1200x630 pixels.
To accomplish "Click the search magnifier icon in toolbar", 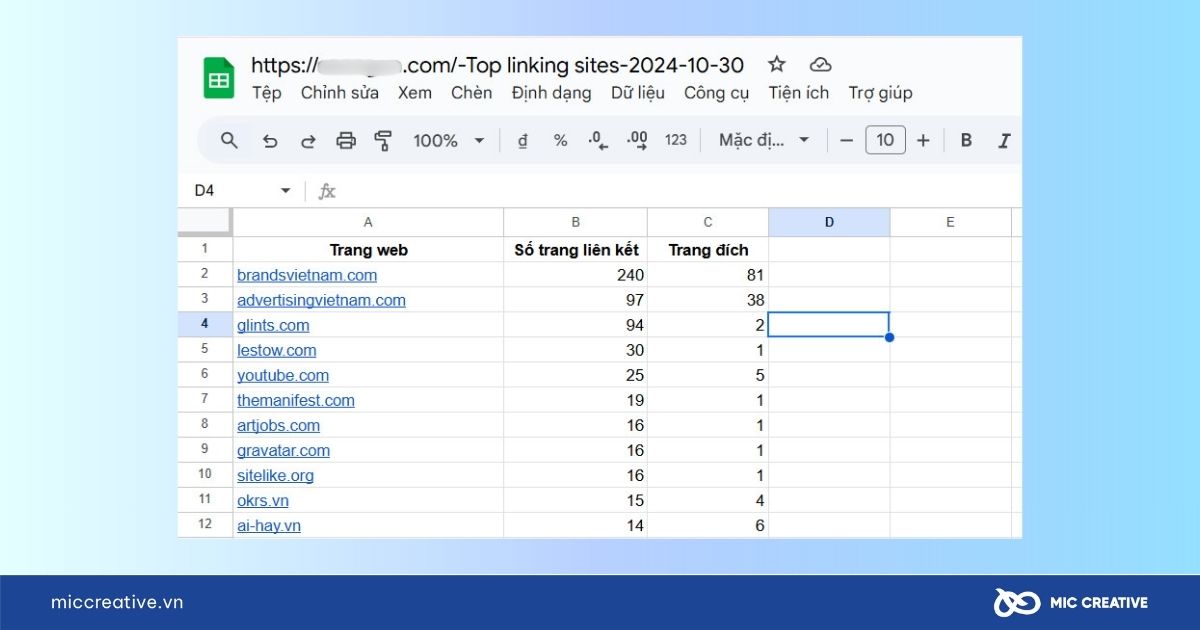I will coord(229,141).
